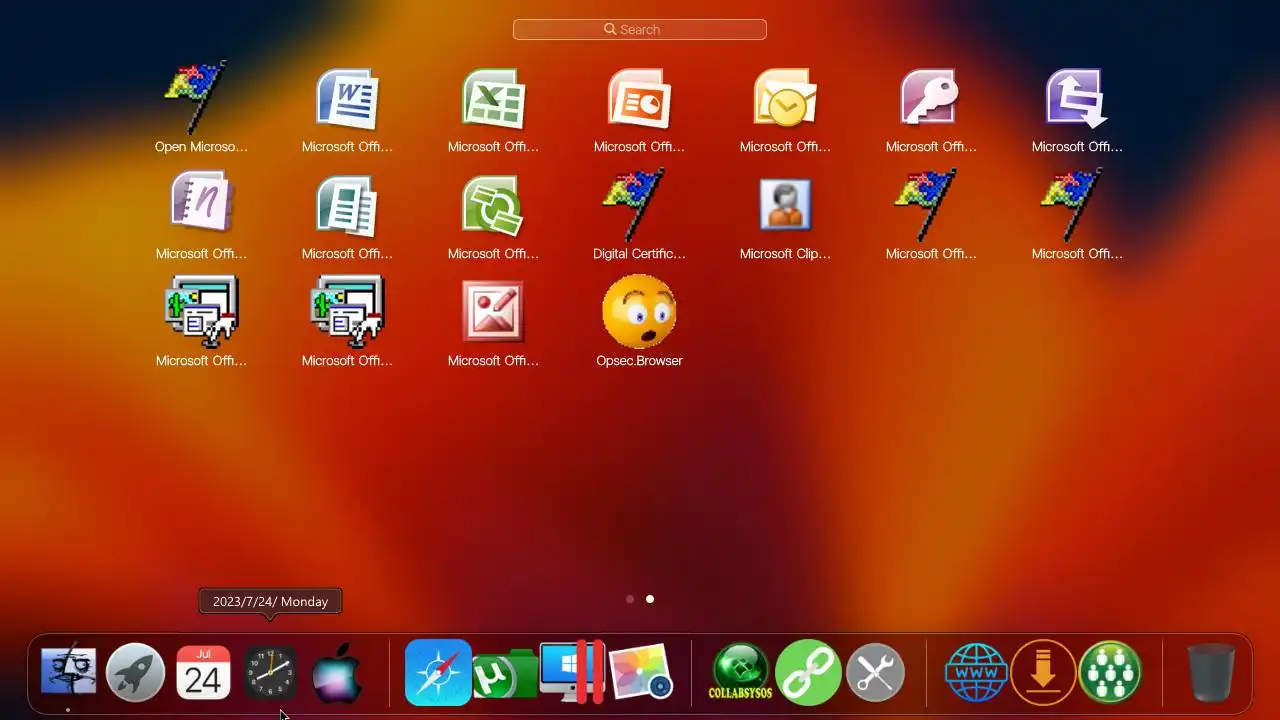Open the uTorrent green folder dock icon
Image resolution: width=1280 pixels, height=720 pixels.
click(505, 675)
